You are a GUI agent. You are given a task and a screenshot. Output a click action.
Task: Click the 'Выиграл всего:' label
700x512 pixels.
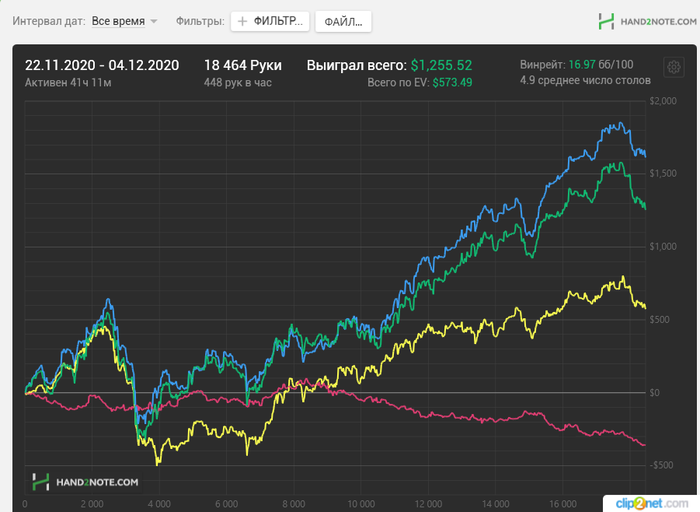(356, 65)
